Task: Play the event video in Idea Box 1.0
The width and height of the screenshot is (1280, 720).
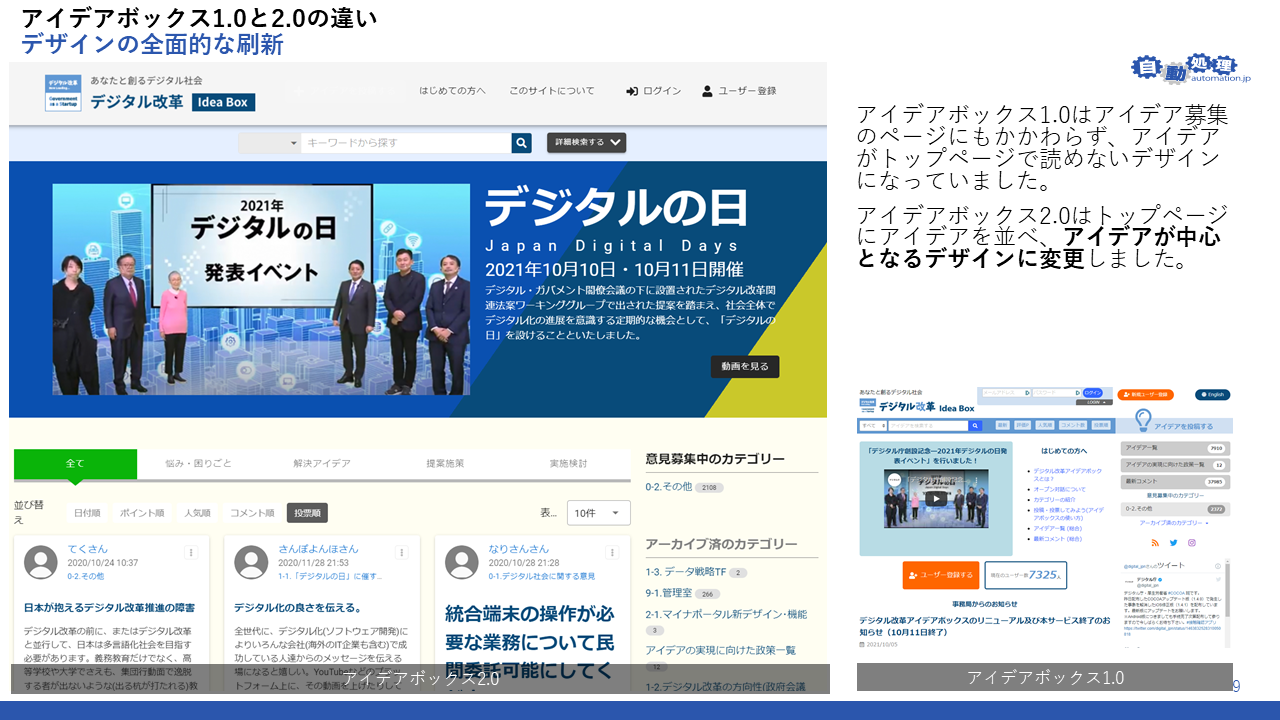Action: pos(935,498)
